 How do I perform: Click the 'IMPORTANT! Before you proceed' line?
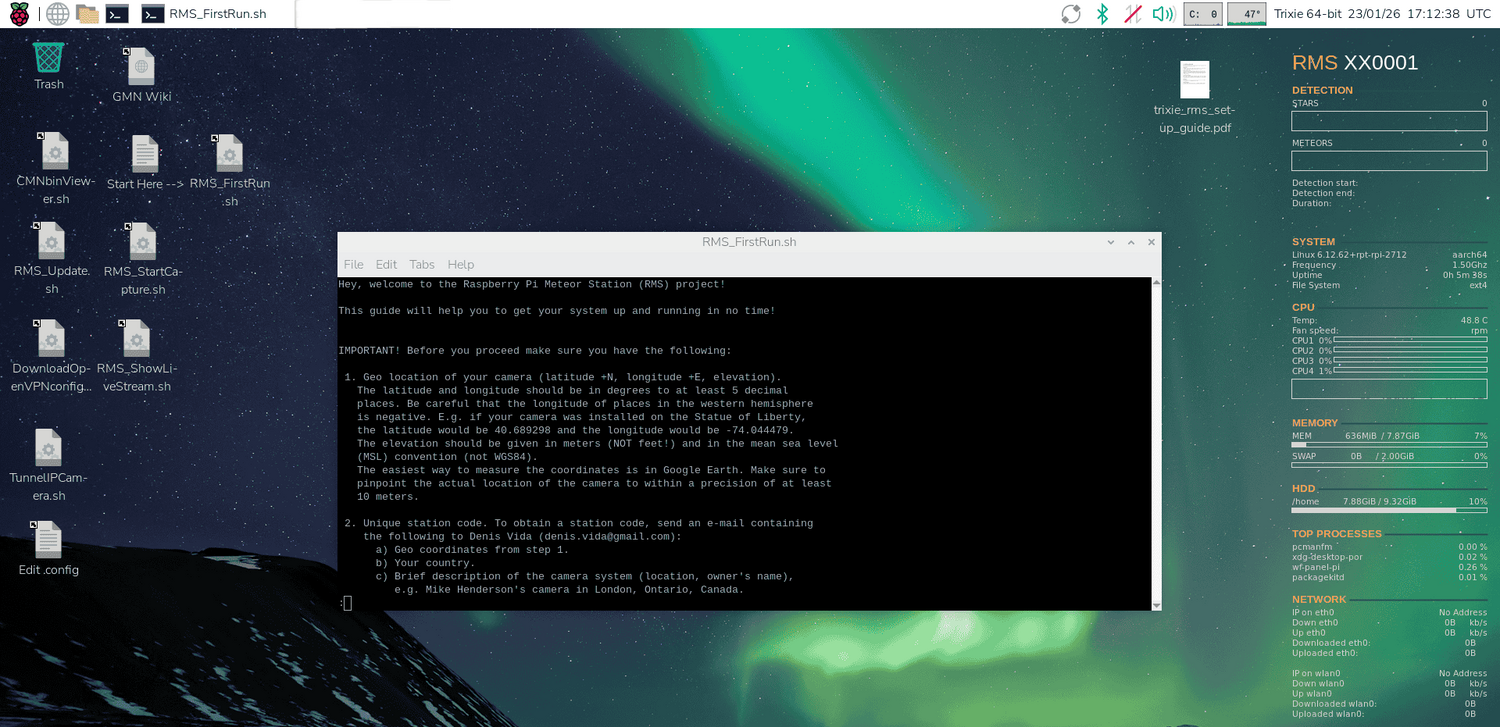pos(535,351)
